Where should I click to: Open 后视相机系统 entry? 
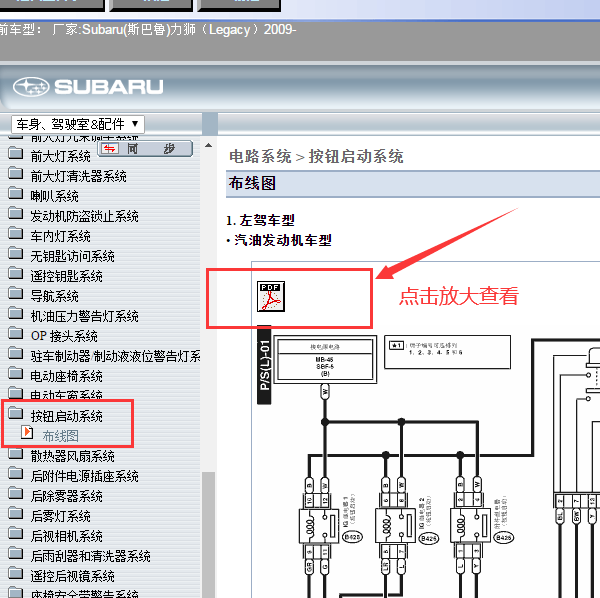(67, 536)
